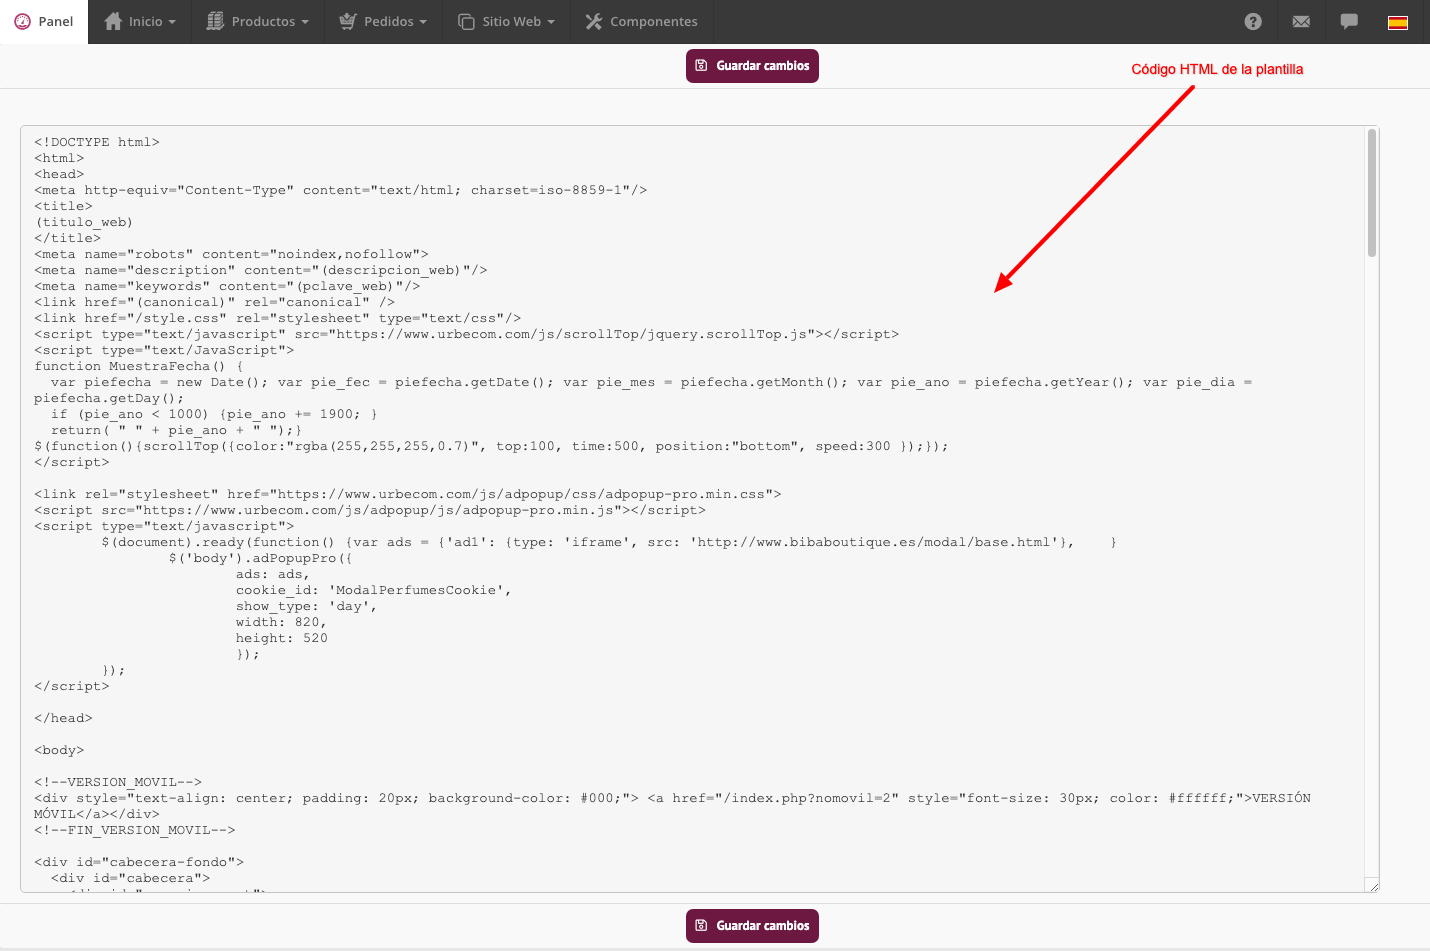Click the jquery.scrollTop.js script line
This screenshot has height=951, width=1430.
coord(467,334)
